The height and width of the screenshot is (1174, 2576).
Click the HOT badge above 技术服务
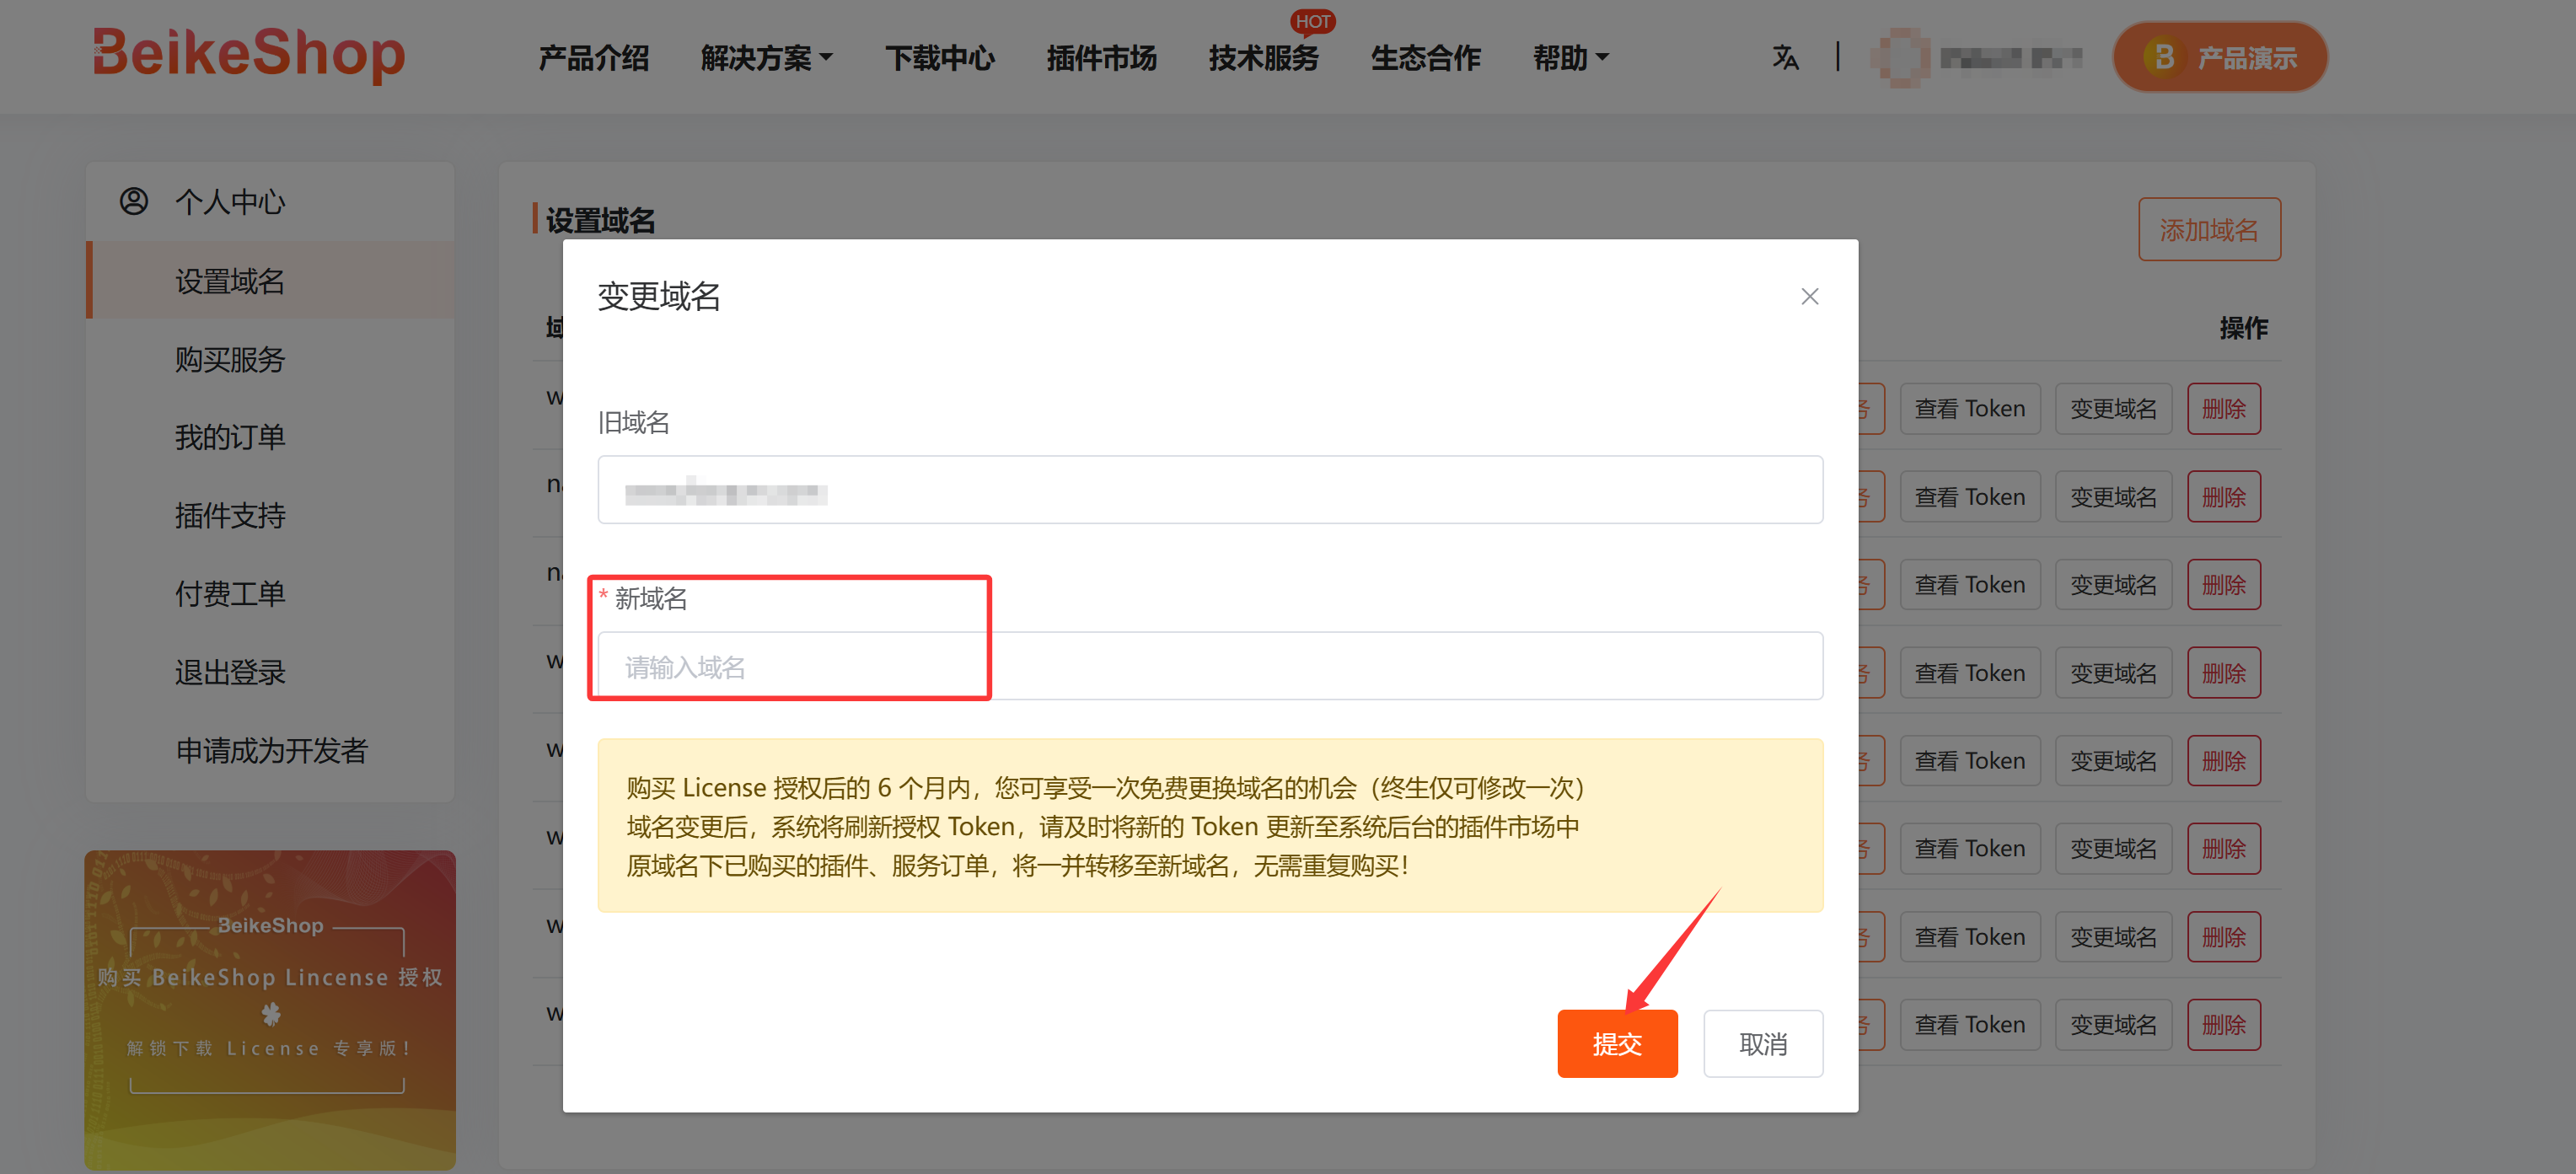pos(1312,21)
